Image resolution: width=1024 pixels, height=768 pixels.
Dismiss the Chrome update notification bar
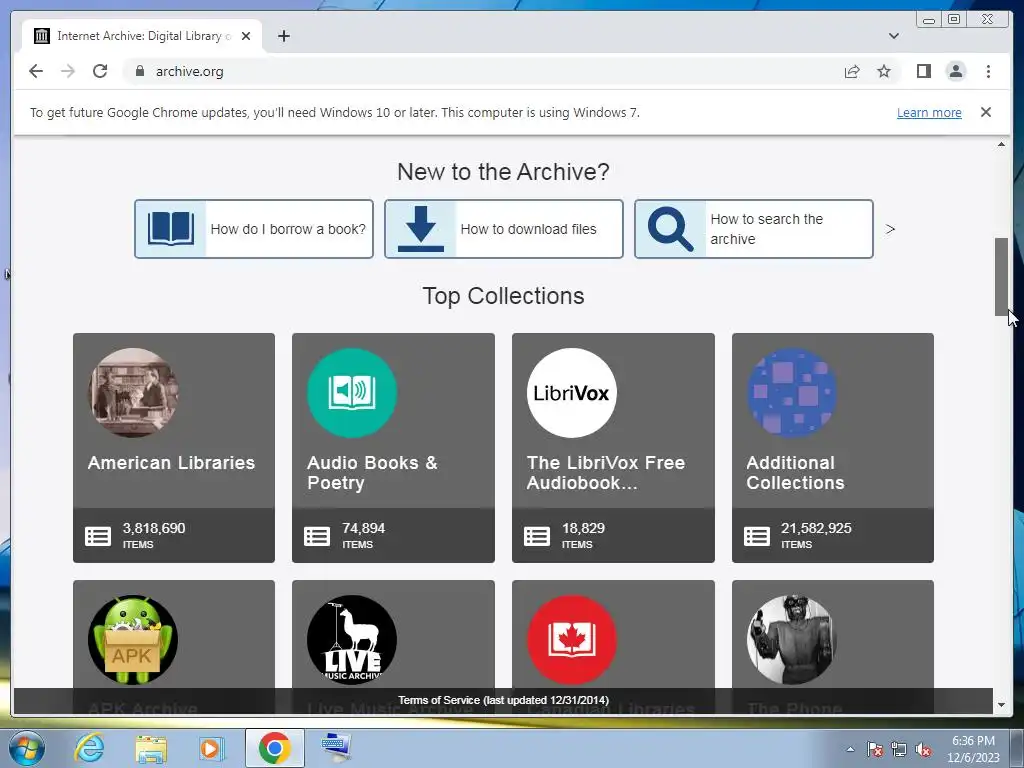click(x=985, y=112)
